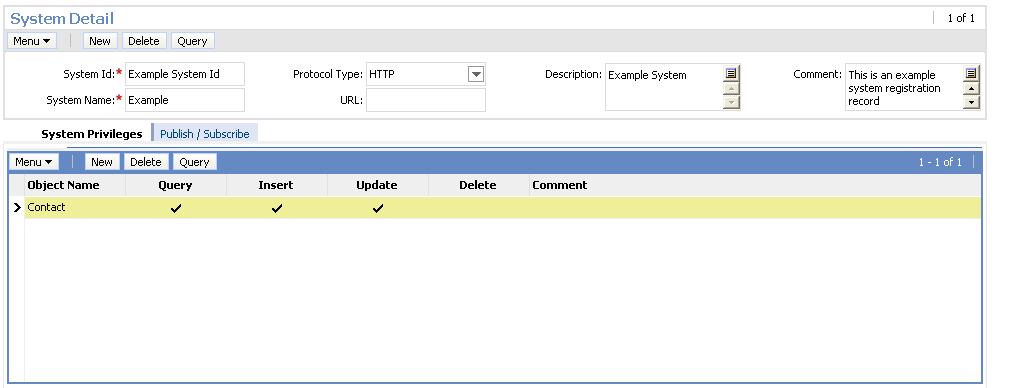Click the Comment text area
This screenshot has height=388, width=1012.
(904, 87)
